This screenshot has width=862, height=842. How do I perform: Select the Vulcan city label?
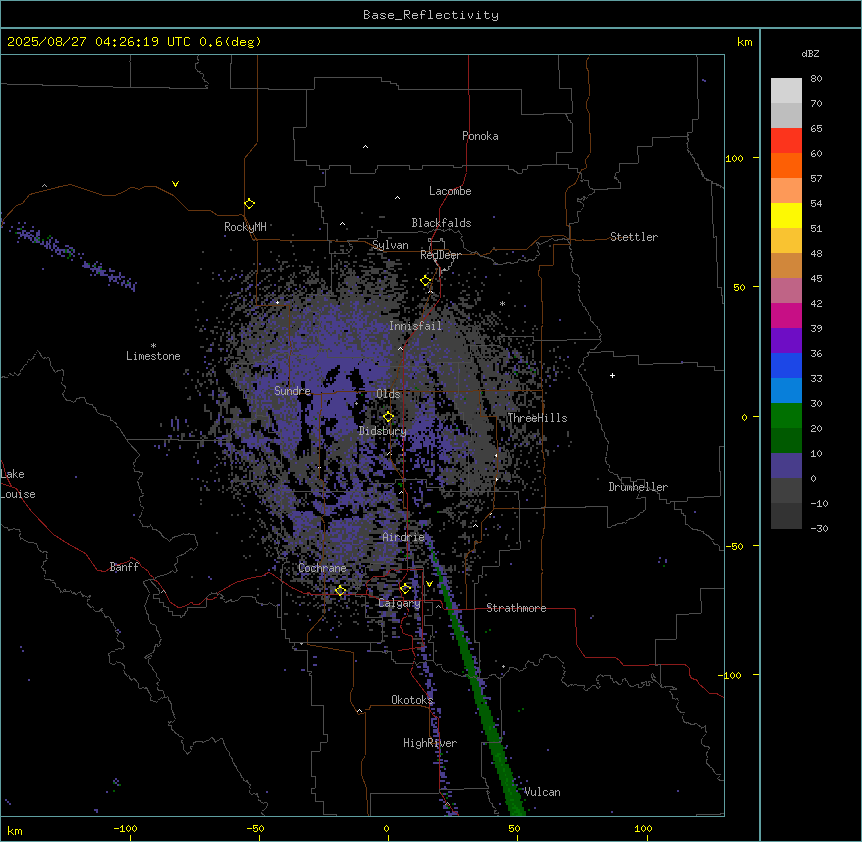[x=542, y=792]
